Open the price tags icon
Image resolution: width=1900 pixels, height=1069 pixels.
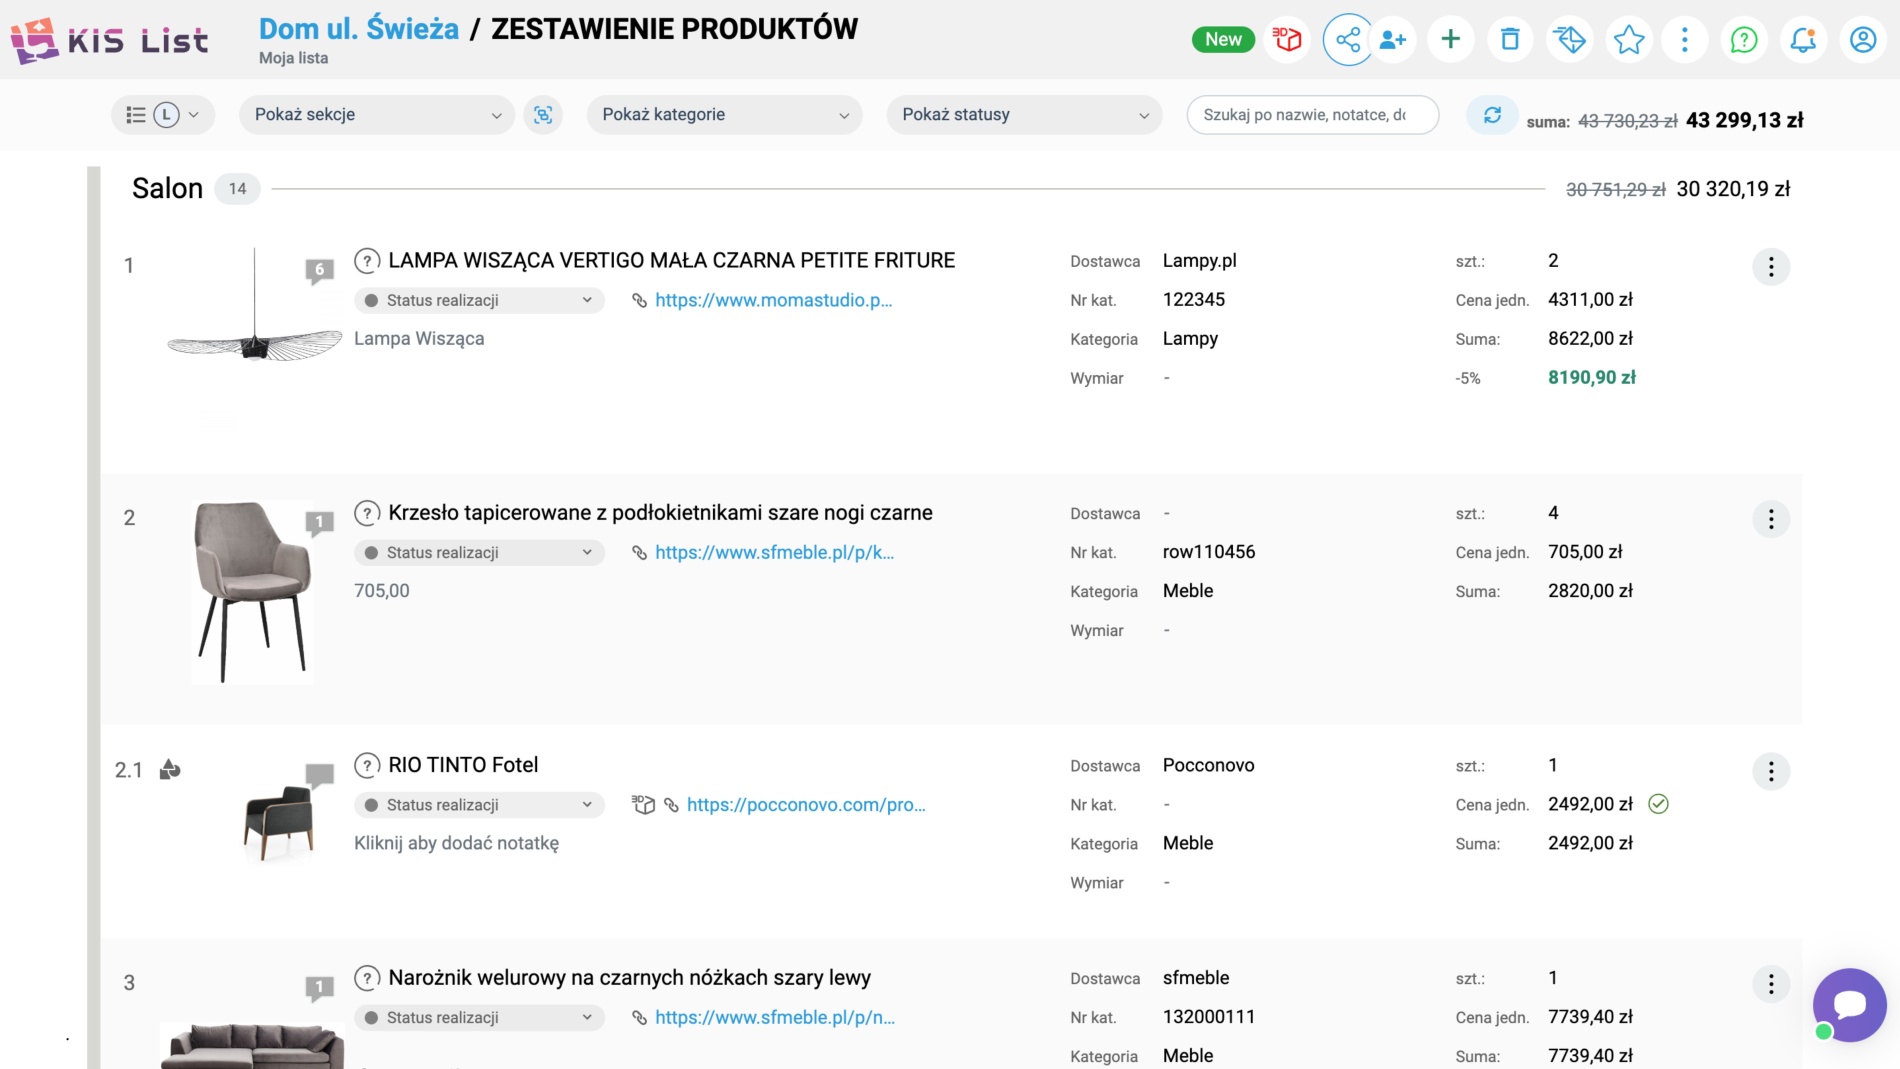pos(1570,40)
